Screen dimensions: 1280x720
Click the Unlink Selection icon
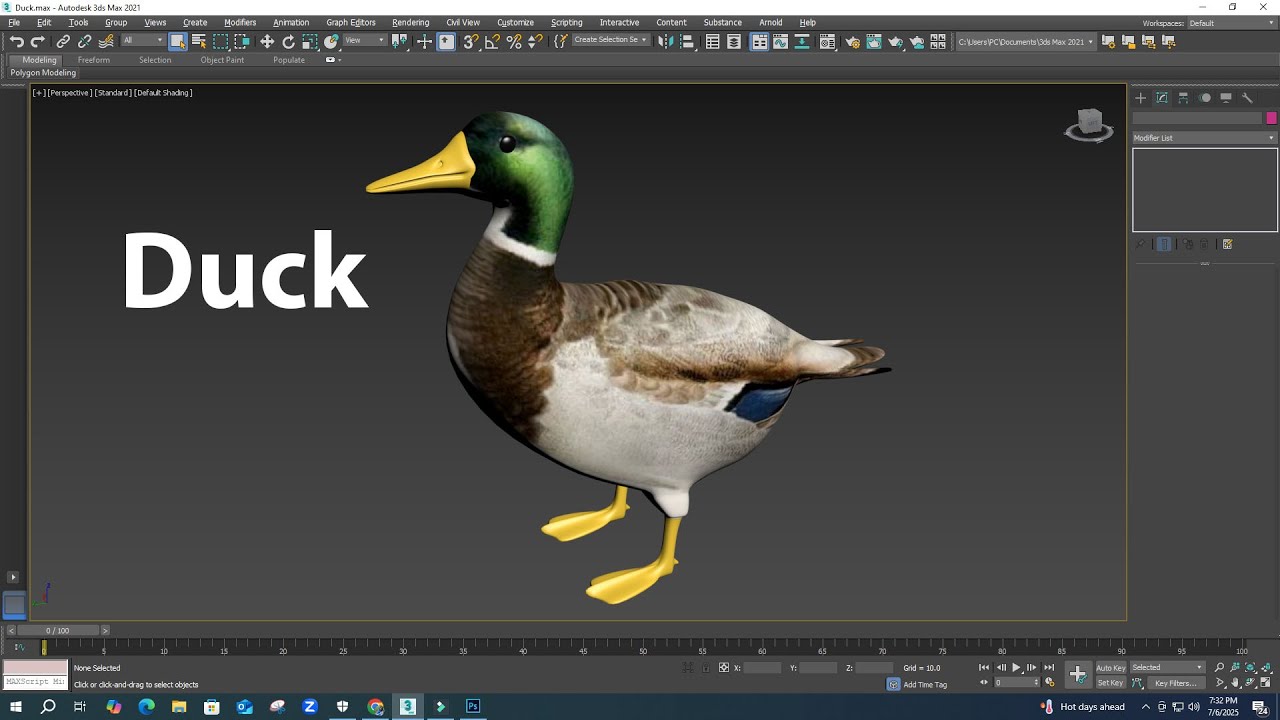(x=84, y=41)
